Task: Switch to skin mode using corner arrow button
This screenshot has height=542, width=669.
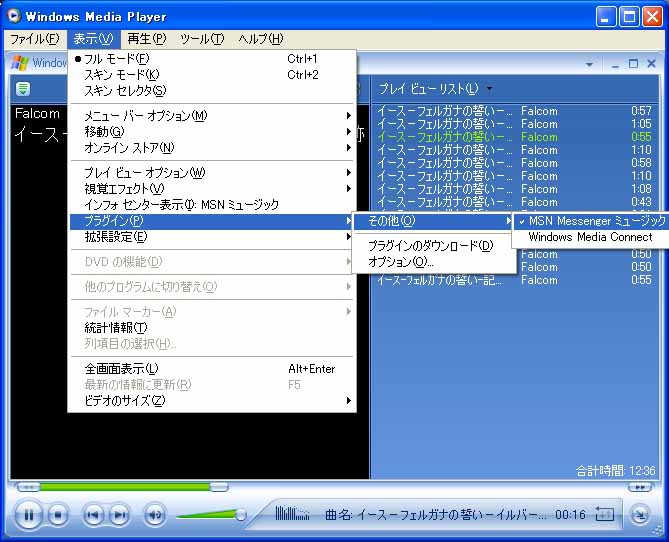Action: coord(640,515)
